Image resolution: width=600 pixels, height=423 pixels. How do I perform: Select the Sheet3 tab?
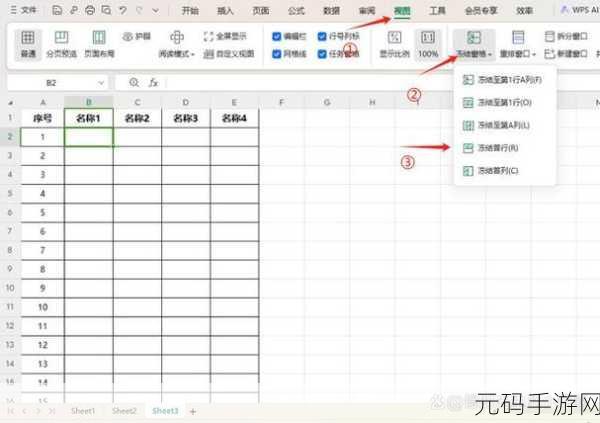pyautogui.click(x=165, y=411)
